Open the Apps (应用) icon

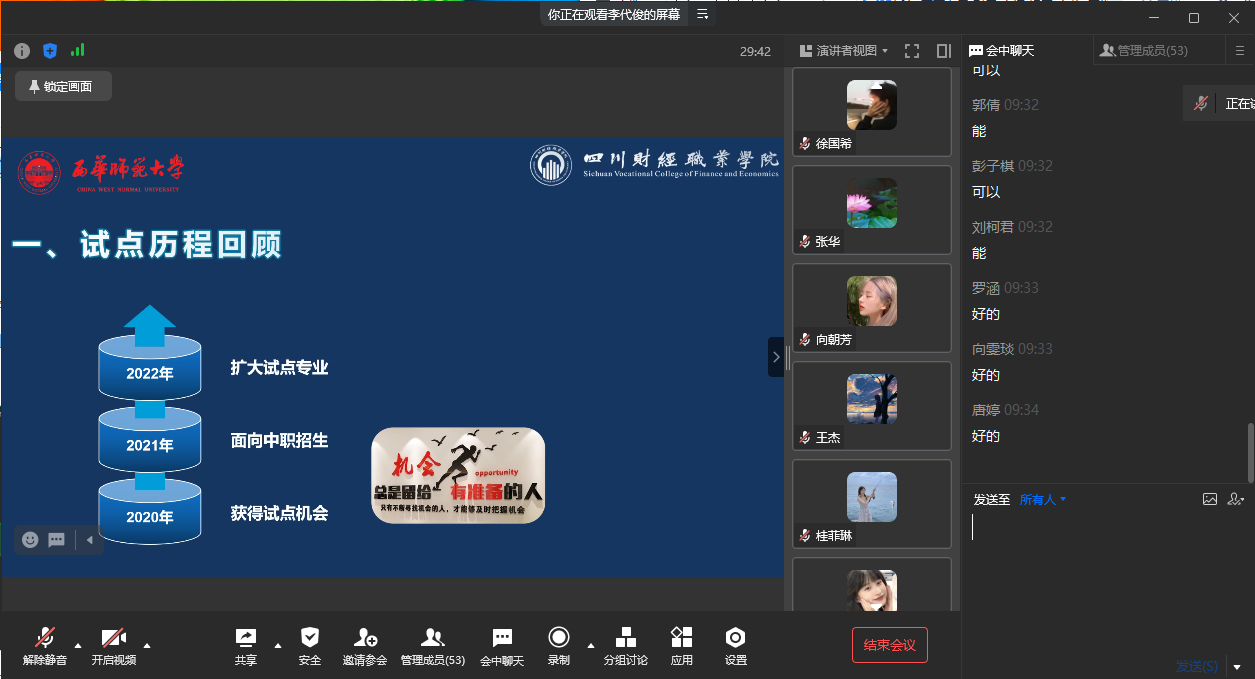tap(681, 638)
